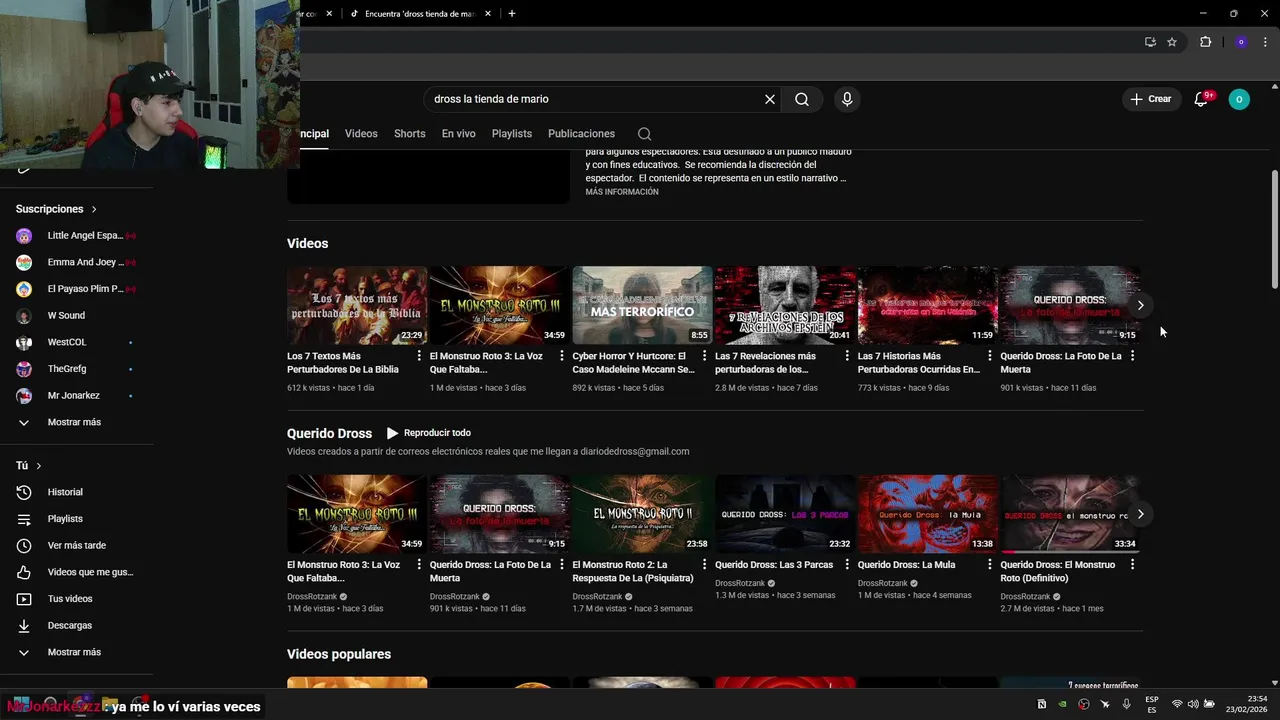Screen dimensions: 1280x720
Task: Open Archivos Epstein video thumbnail
Action: (x=785, y=305)
